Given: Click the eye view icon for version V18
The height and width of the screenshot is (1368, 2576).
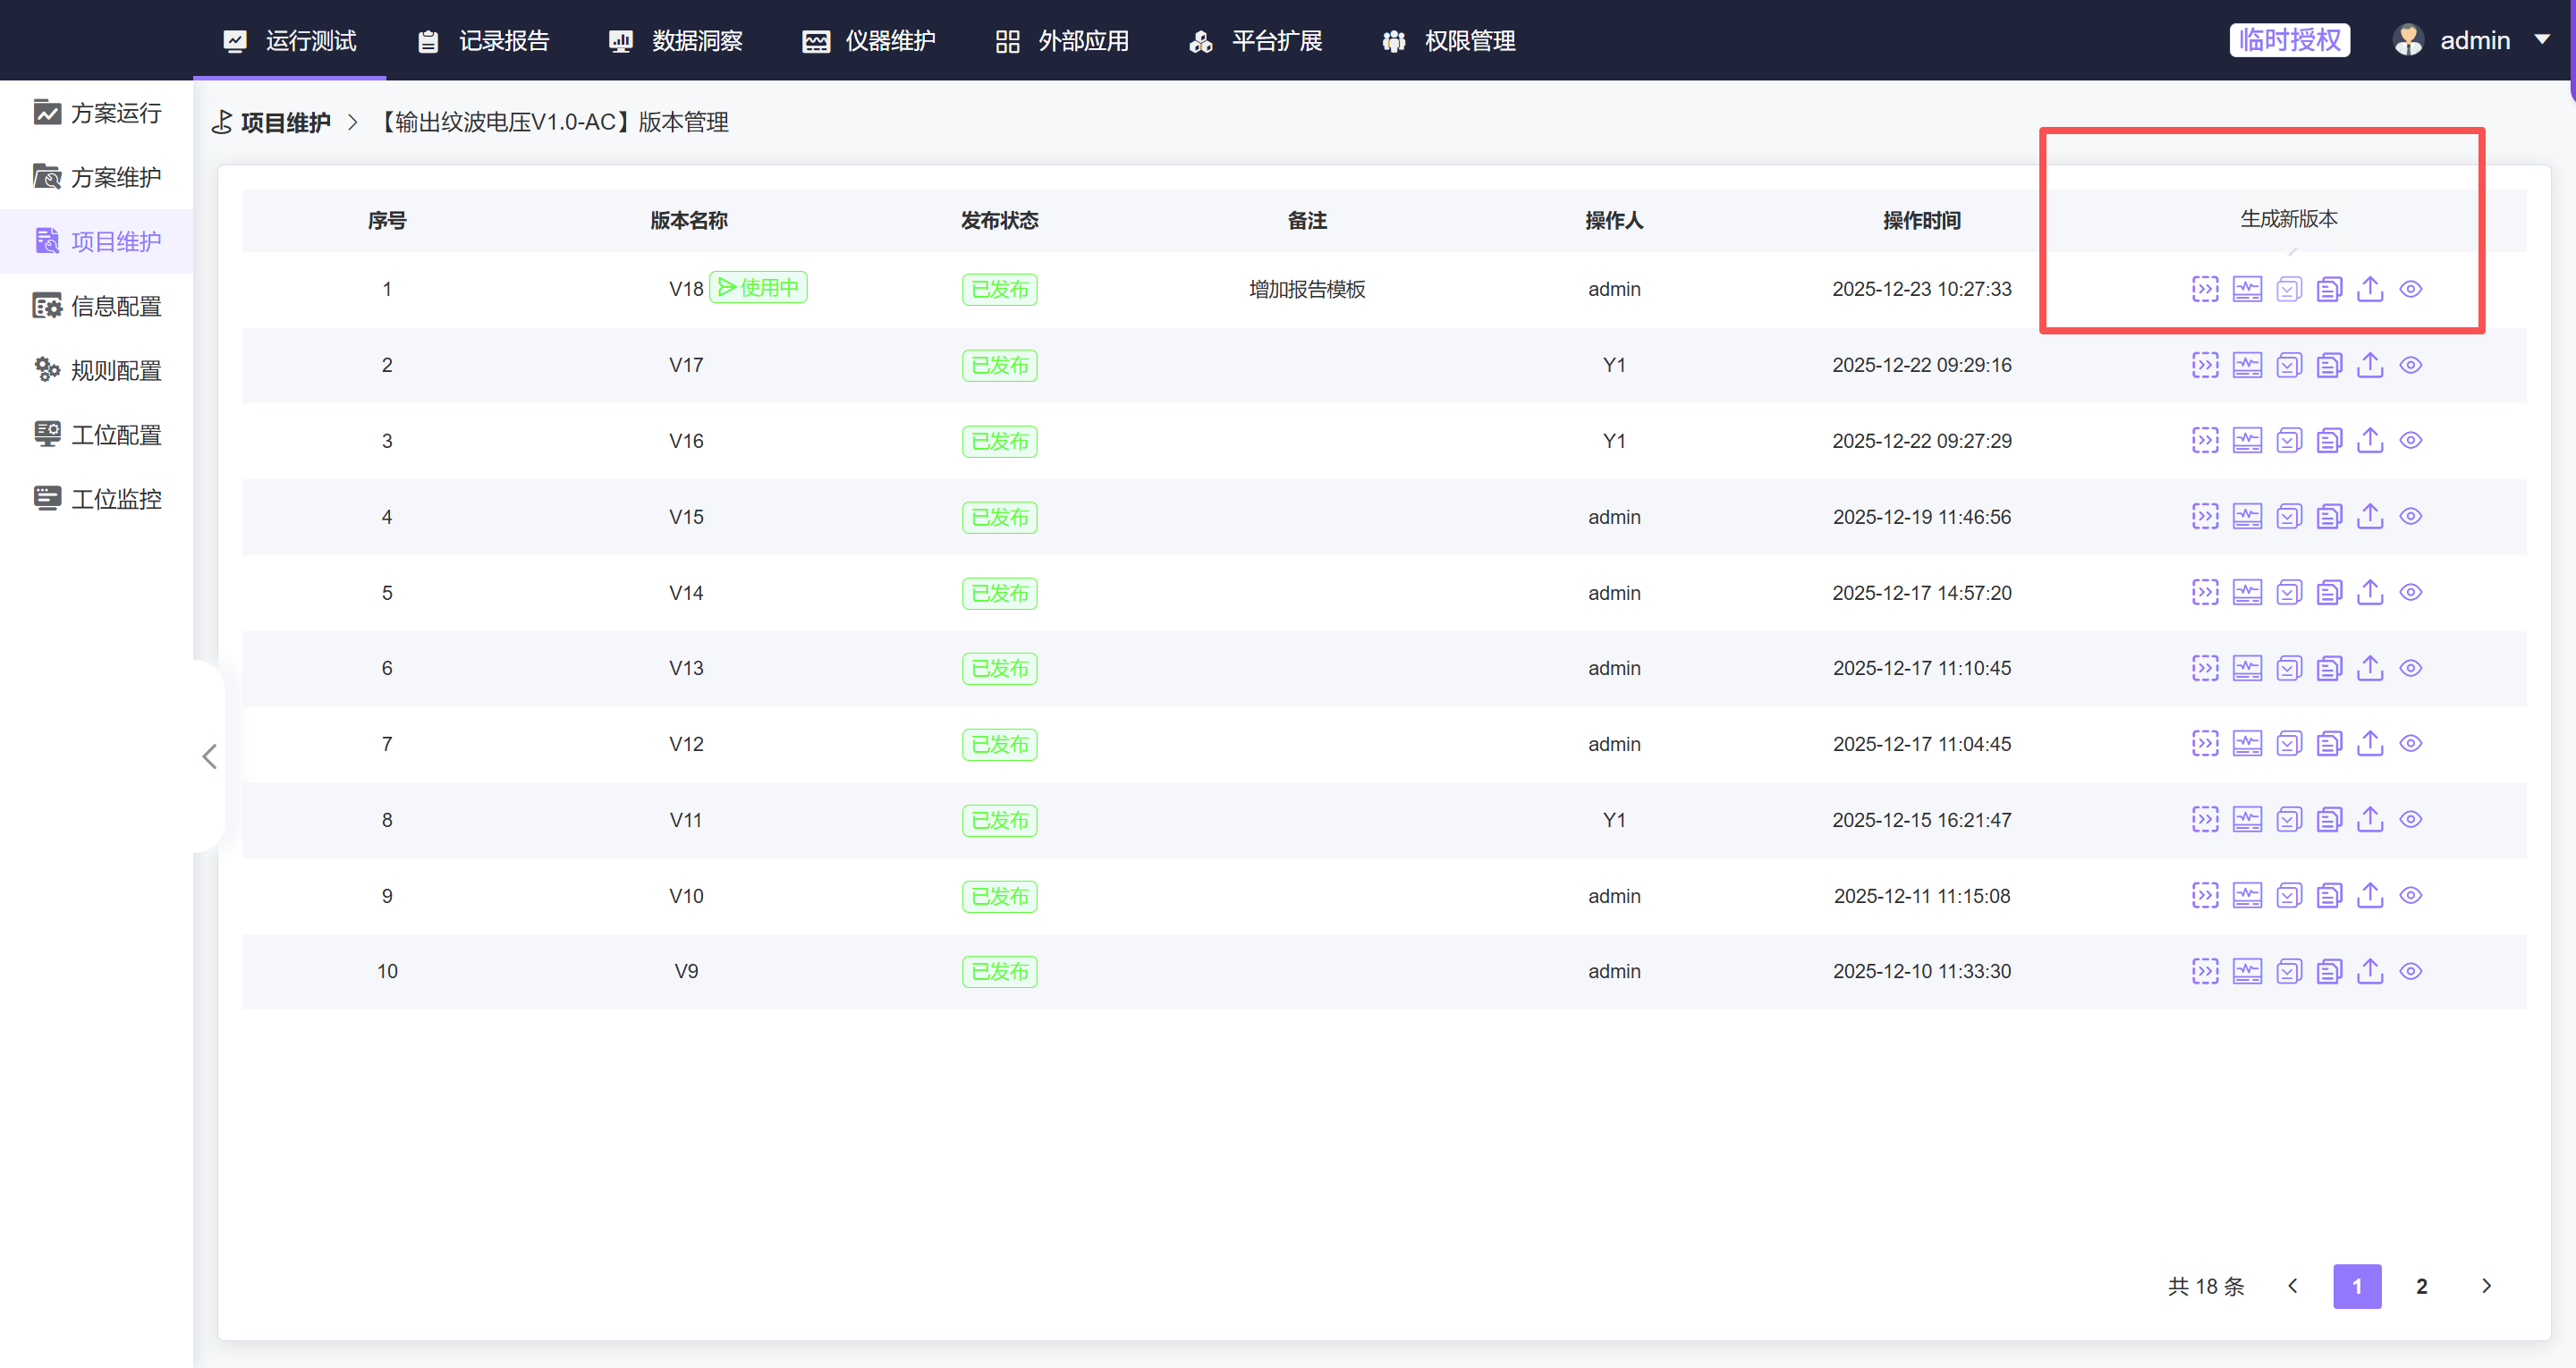Looking at the screenshot, I should click(2411, 289).
